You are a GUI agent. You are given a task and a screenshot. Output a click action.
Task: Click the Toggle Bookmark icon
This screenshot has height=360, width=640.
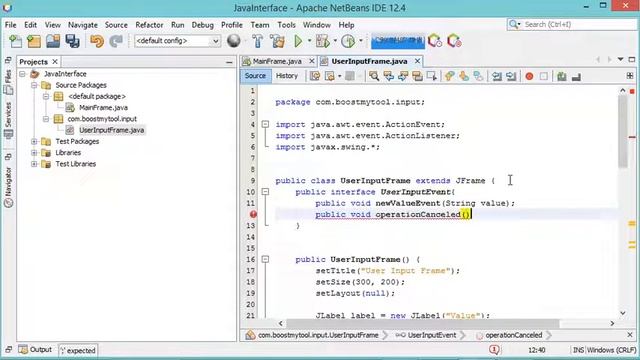tap(478, 76)
